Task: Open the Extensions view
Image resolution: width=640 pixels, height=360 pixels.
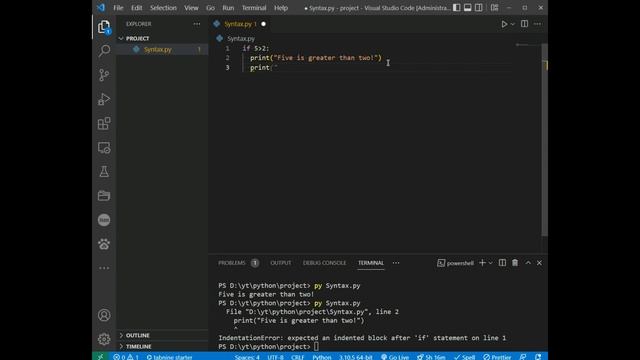Action: coord(104,123)
